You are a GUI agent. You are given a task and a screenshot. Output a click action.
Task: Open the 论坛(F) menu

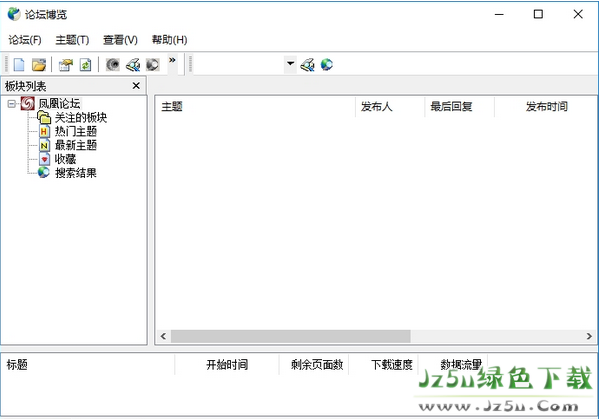(x=25, y=40)
